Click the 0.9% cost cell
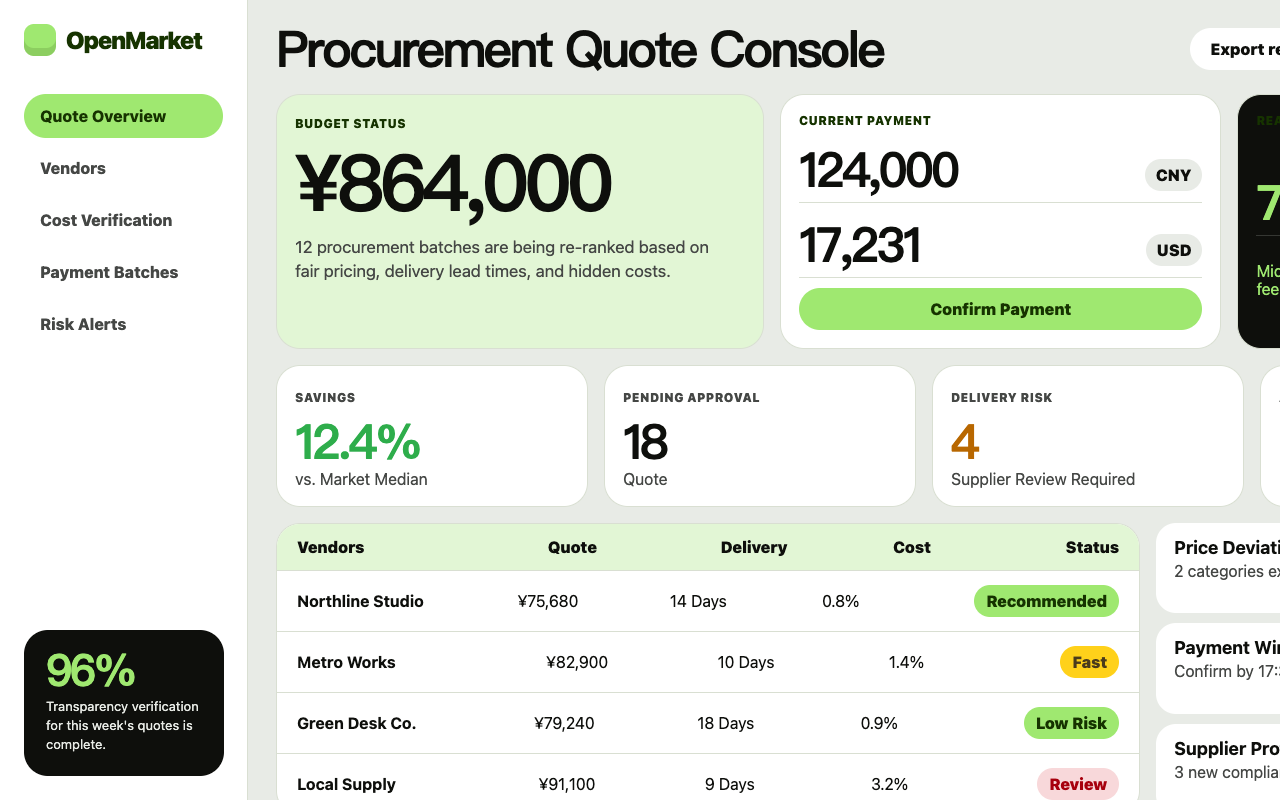 pyautogui.click(x=879, y=723)
